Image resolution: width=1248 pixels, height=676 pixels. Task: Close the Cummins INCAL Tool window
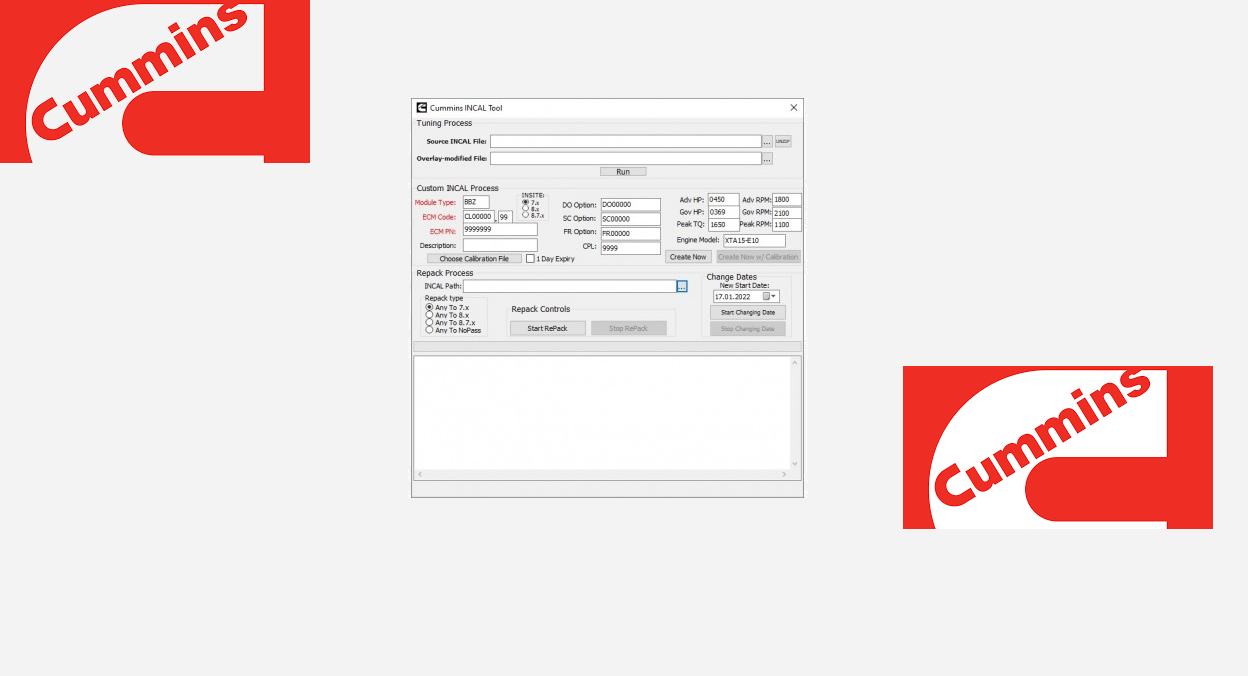click(794, 107)
